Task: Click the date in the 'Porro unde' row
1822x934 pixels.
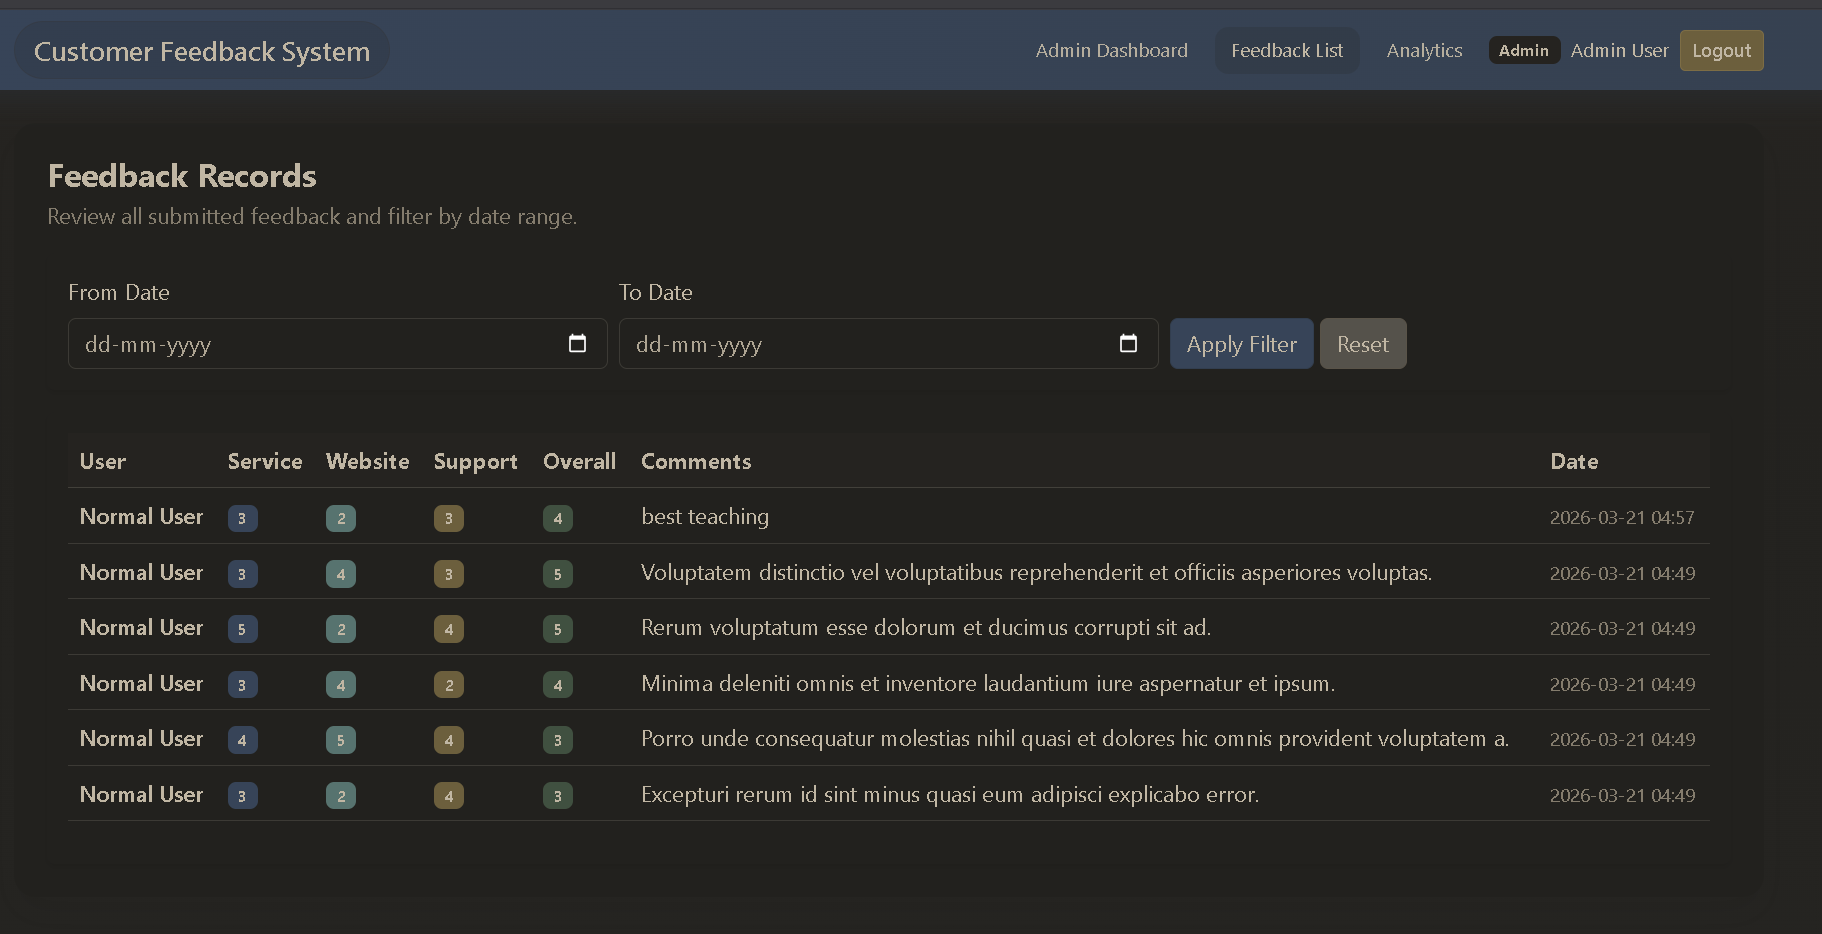Action: [1622, 739]
